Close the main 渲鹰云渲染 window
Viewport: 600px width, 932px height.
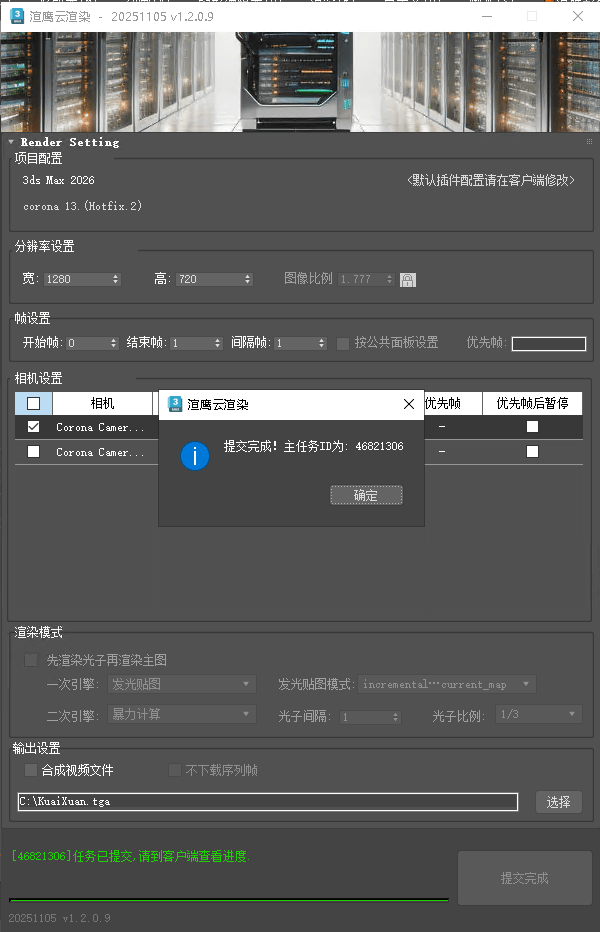(577, 16)
